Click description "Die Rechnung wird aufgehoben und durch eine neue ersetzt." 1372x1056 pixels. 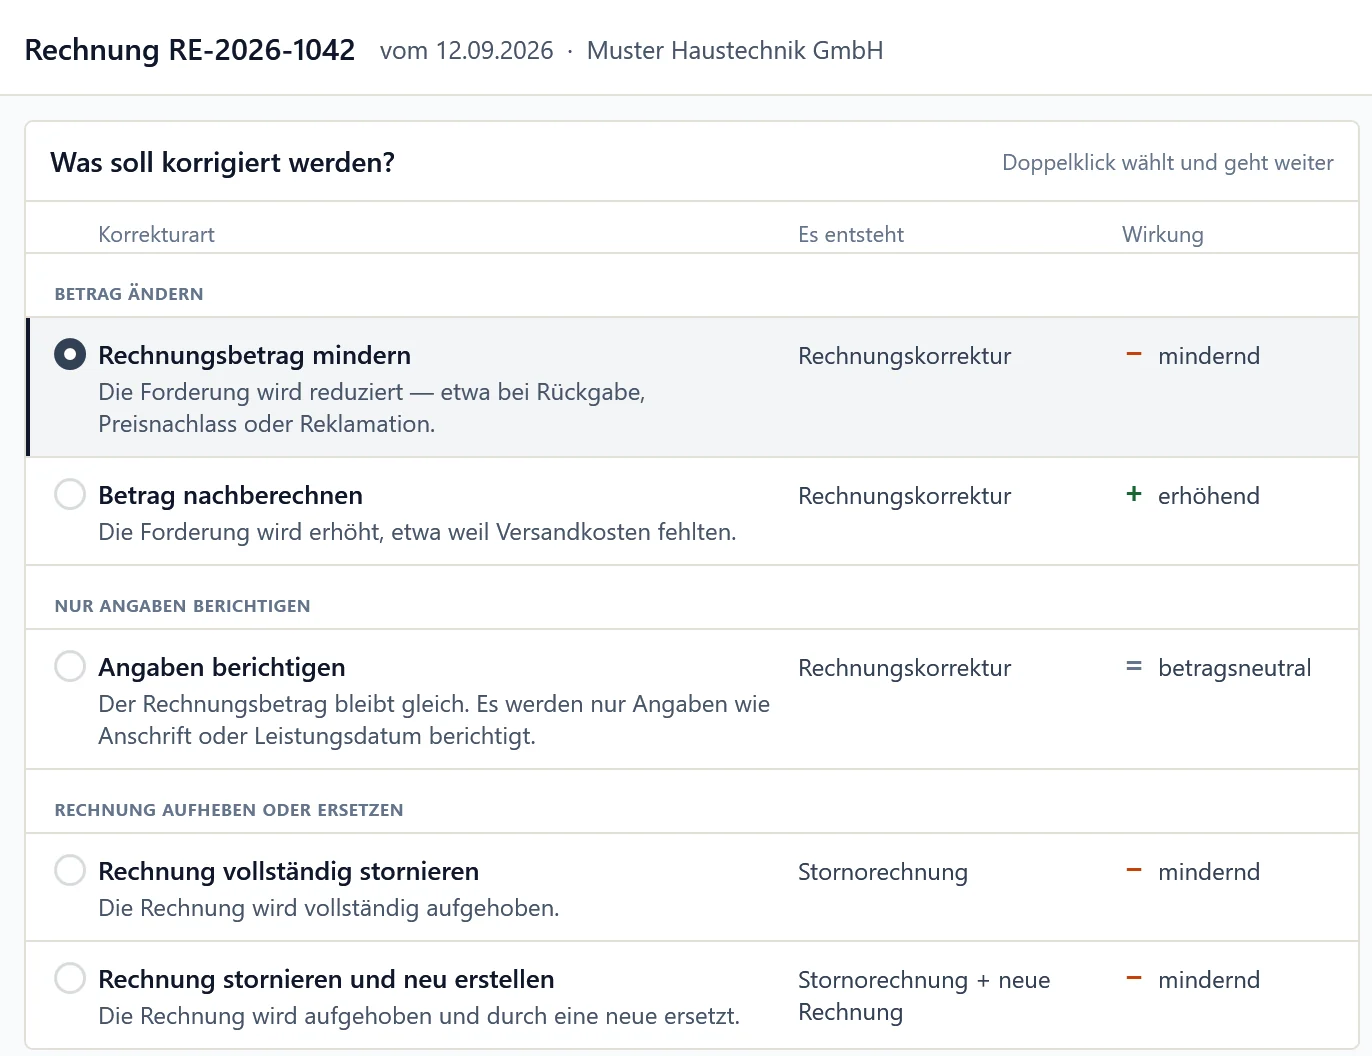419,1016
